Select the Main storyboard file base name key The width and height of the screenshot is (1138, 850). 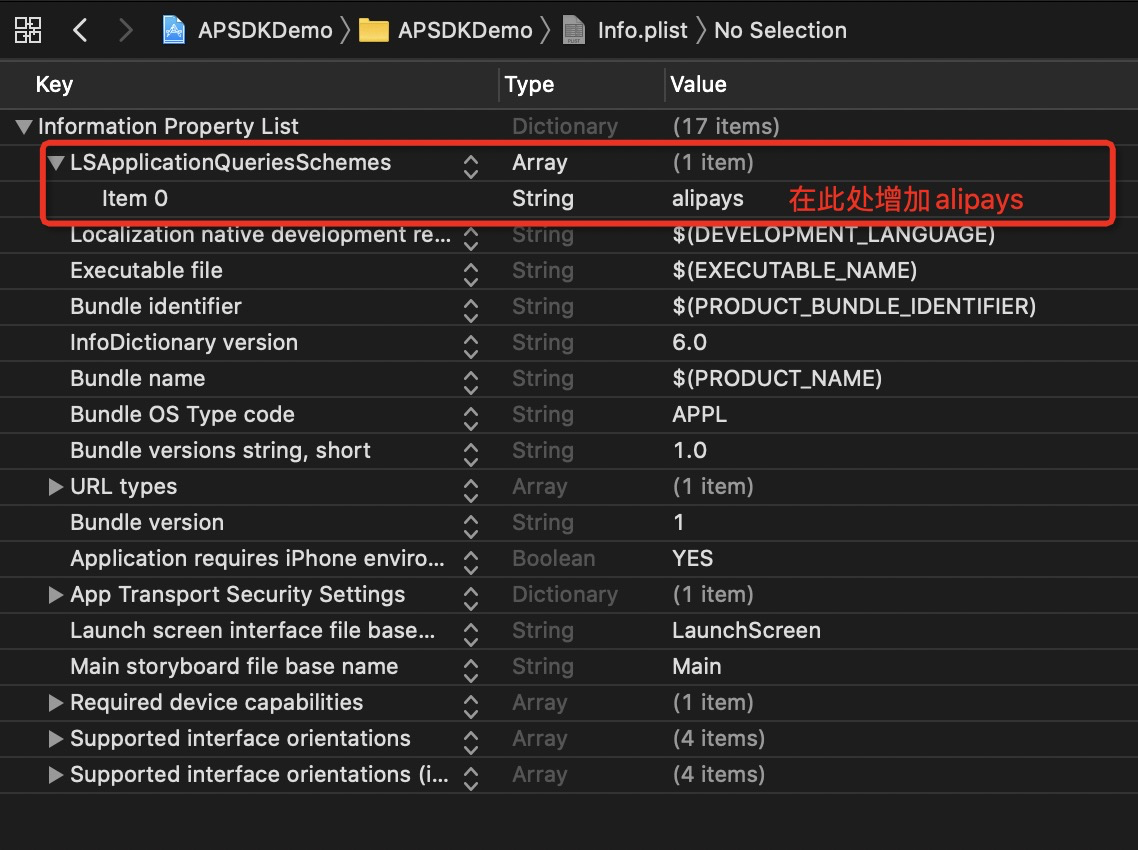[x=234, y=666]
